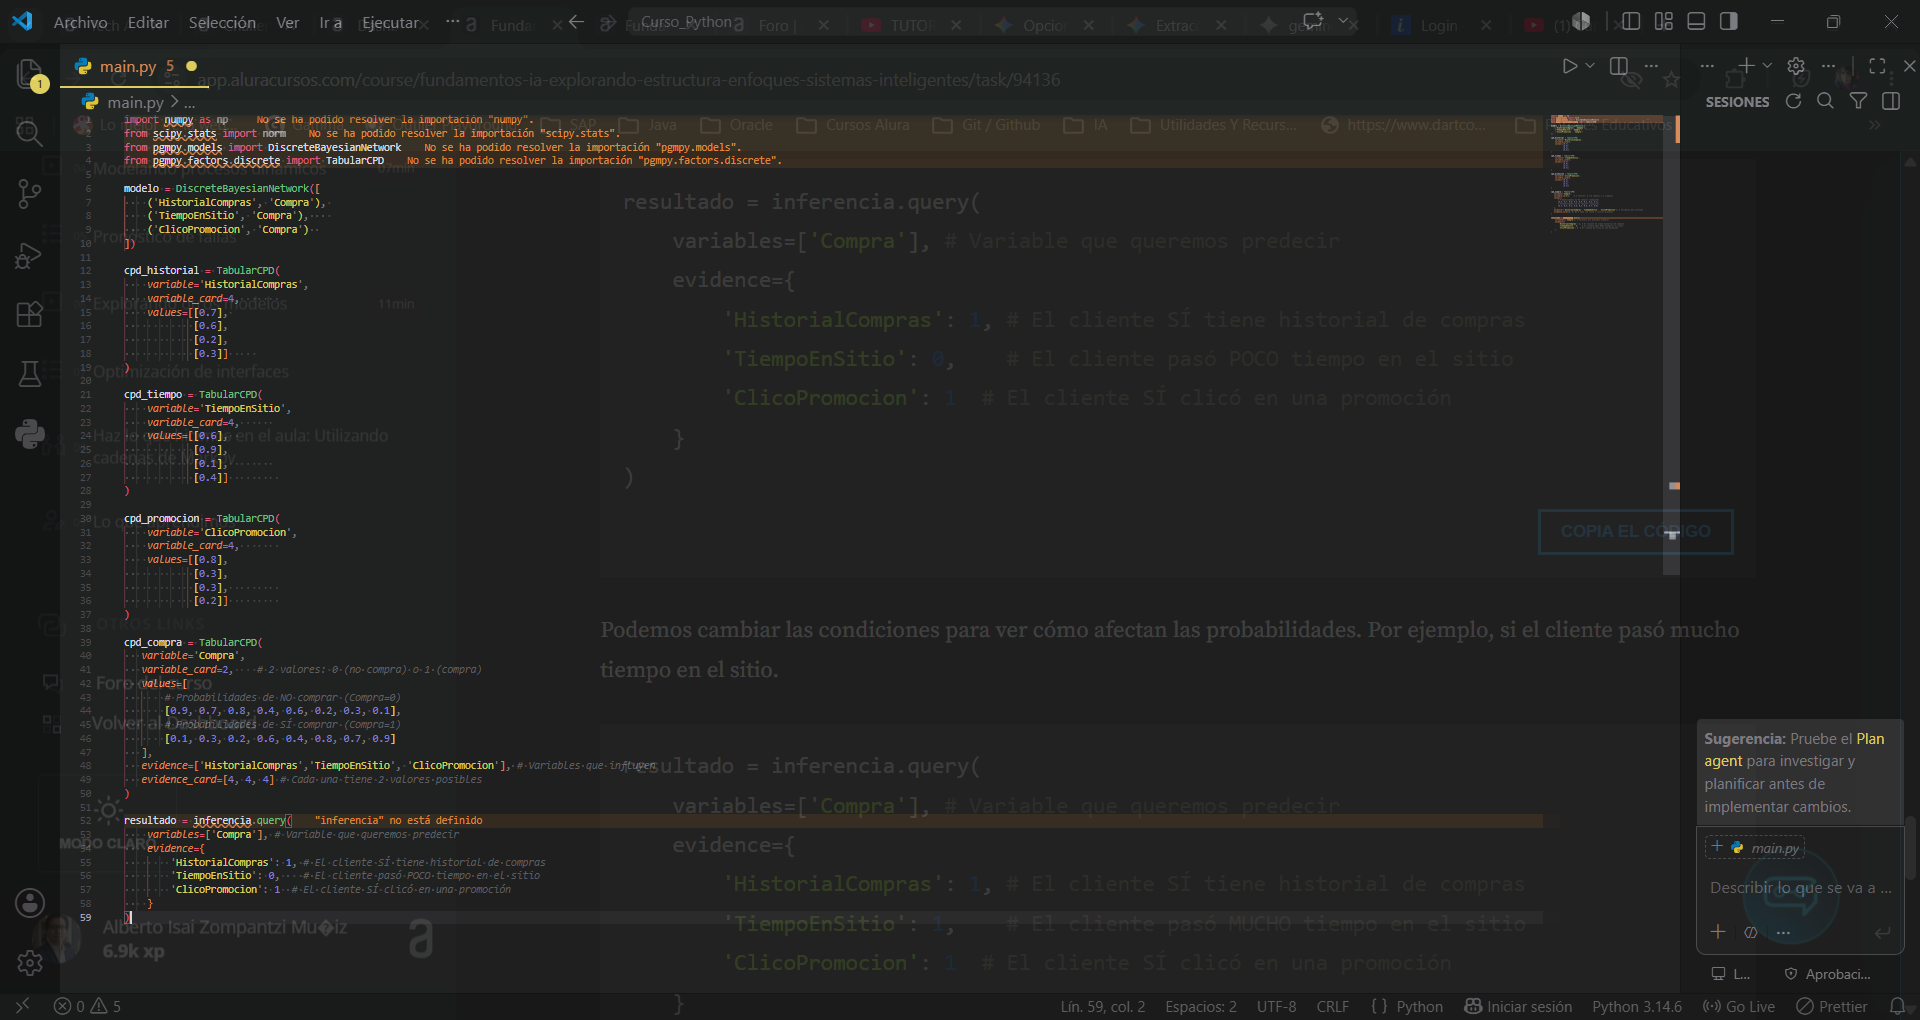Open Copilot title bar dropdown chevron
Screen dimensions: 1920x1020
1343,20
